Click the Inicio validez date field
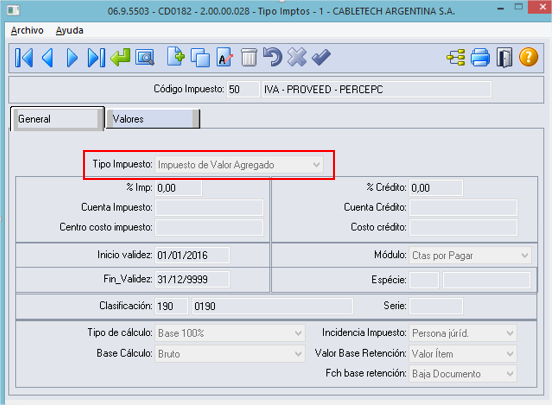This screenshot has height=405, width=552. 192,255
